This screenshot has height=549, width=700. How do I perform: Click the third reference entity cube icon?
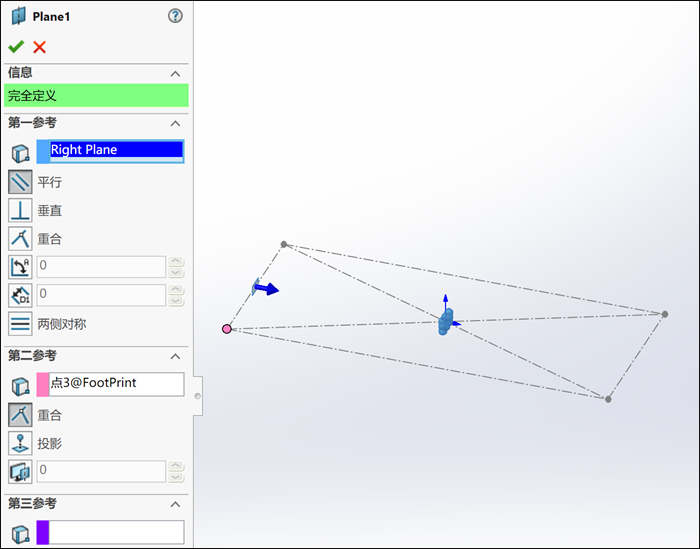point(20,534)
